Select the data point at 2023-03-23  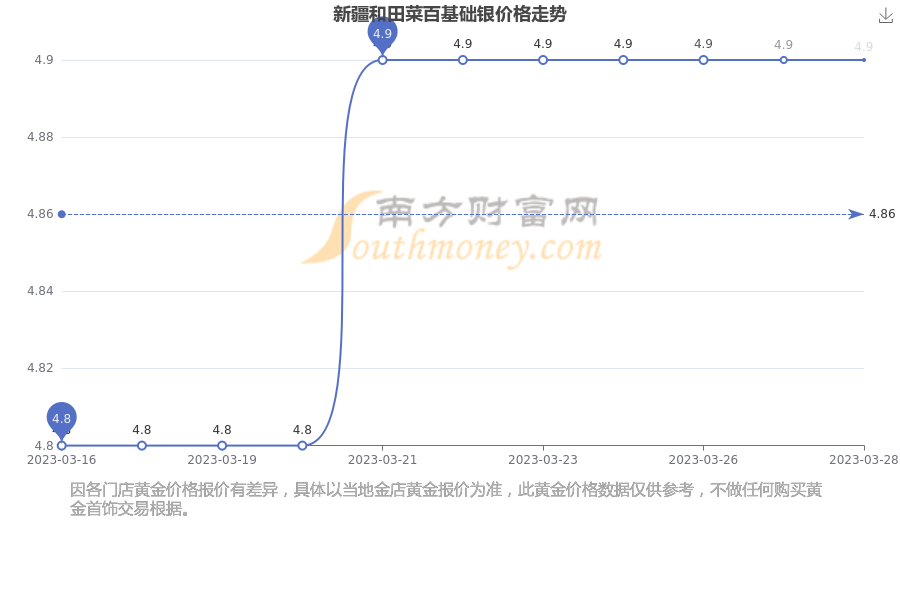coord(543,60)
